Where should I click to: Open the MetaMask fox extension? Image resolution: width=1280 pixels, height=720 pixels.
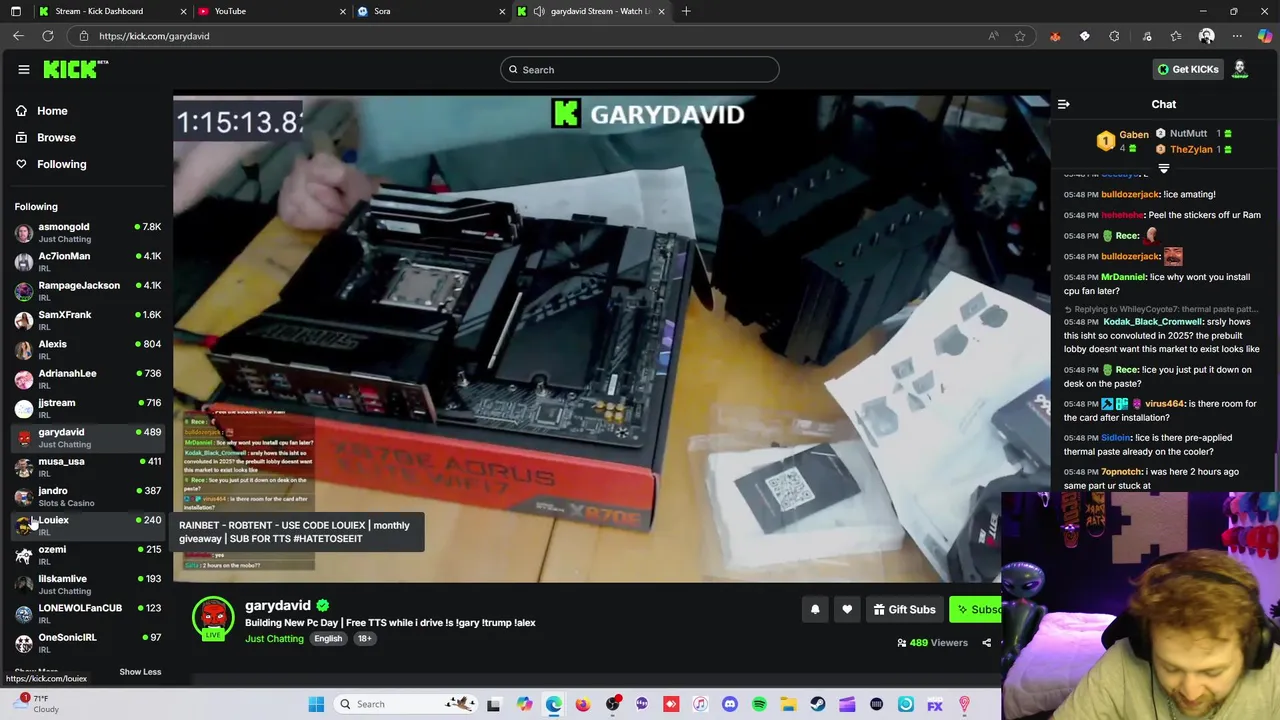[x=1055, y=36]
